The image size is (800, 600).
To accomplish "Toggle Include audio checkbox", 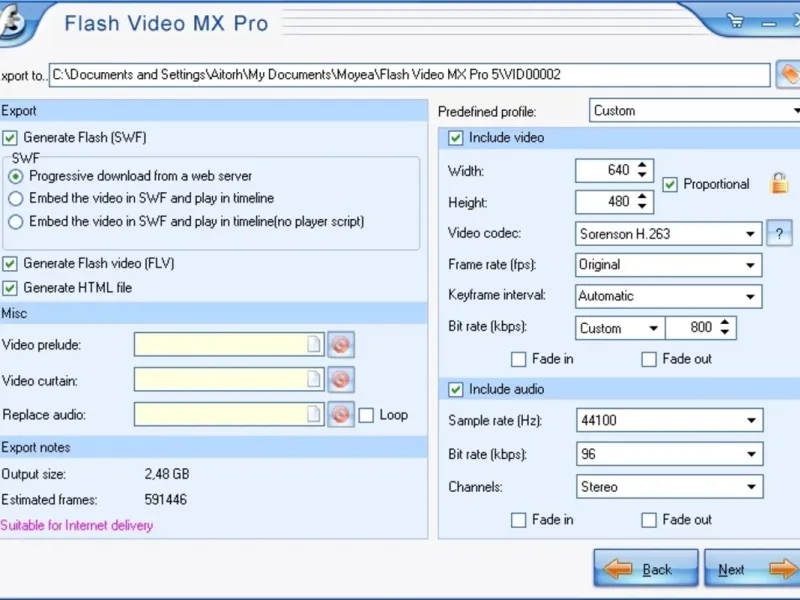I will point(456,390).
